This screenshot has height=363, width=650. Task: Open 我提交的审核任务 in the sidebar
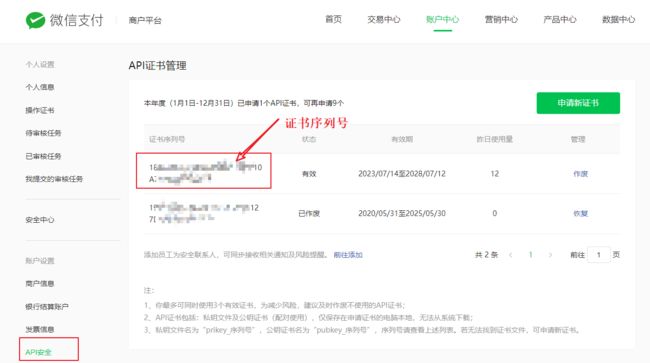pyautogui.click(x=54, y=179)
